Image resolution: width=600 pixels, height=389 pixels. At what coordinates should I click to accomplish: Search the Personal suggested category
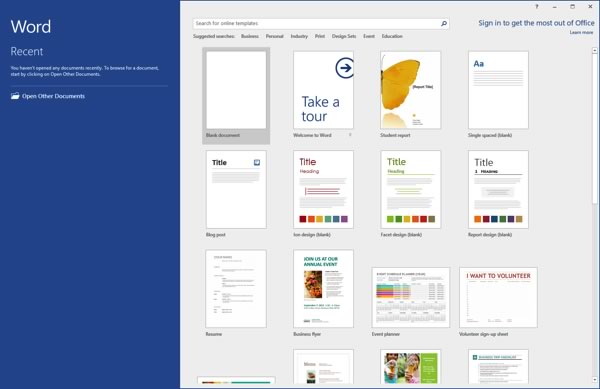pyautogui.click(x=275, y=36)
